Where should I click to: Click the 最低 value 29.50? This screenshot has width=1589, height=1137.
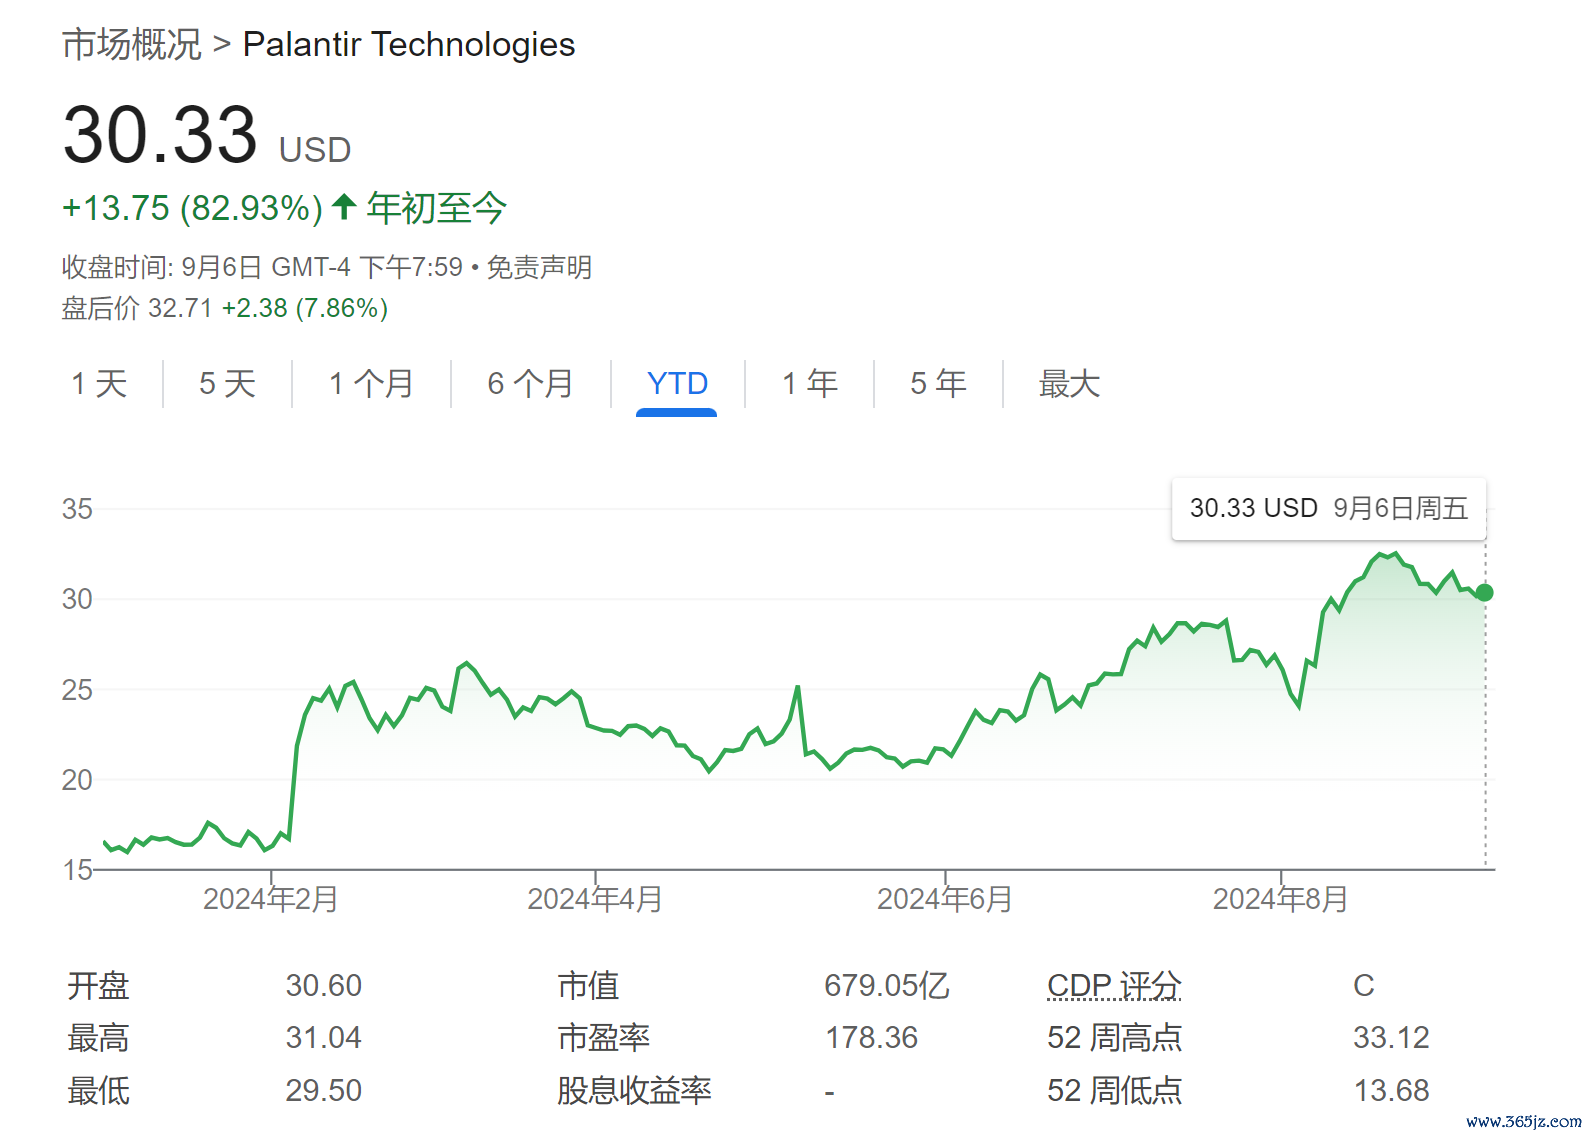pos(324,1090)
